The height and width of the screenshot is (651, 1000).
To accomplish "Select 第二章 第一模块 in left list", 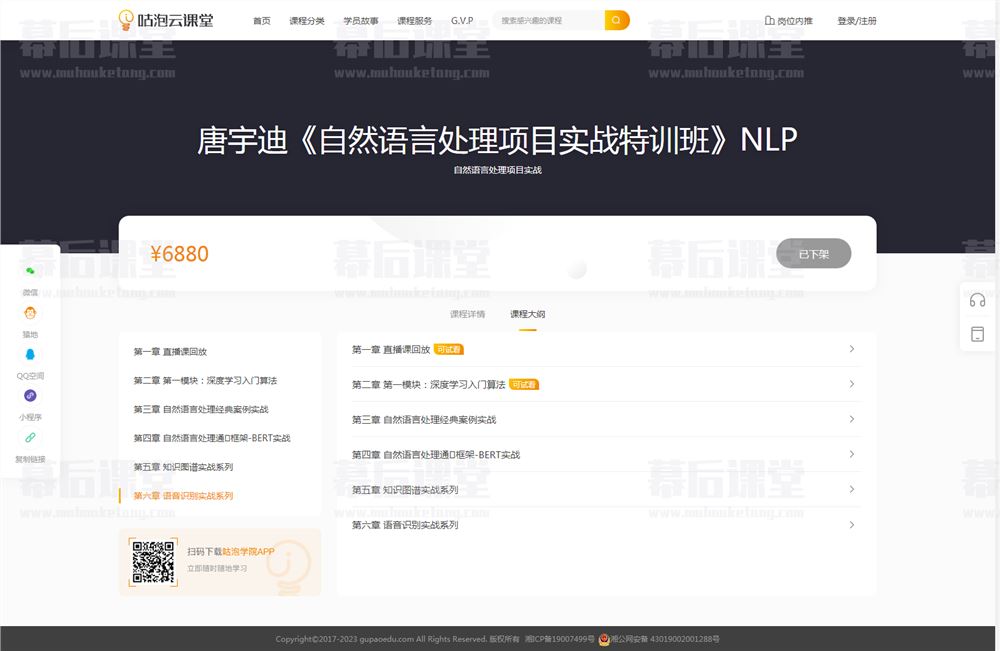I will (x=205, y=381).
